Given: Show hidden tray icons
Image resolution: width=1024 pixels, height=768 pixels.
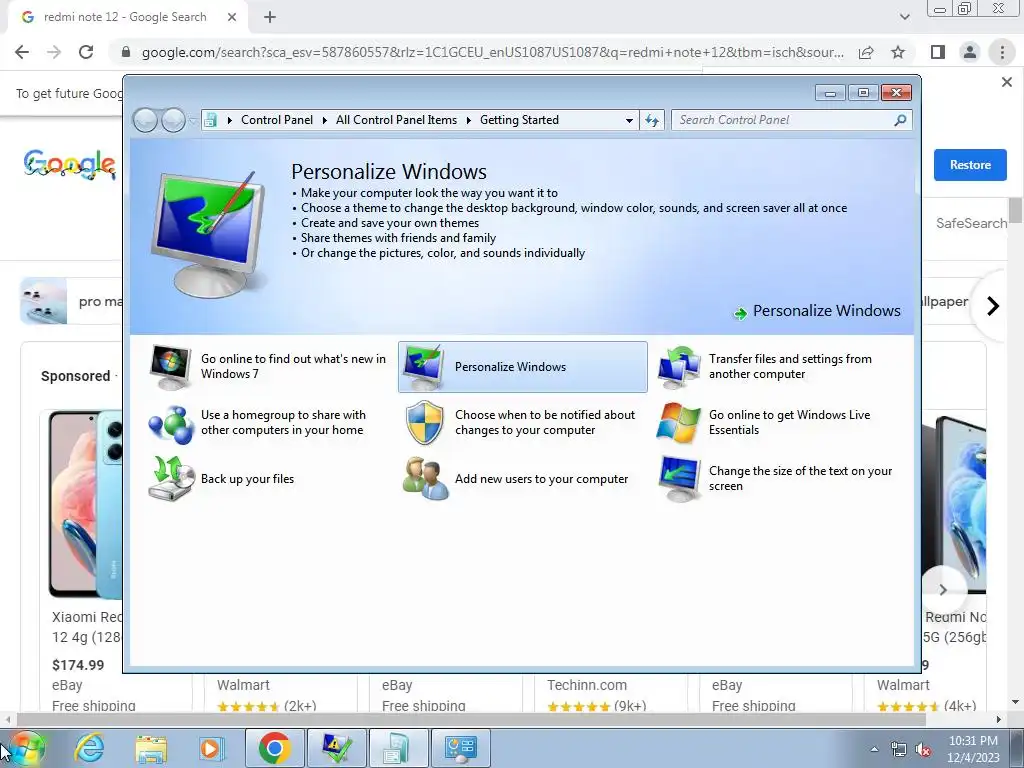Looking at the screenshot, I should pos(874,749).
